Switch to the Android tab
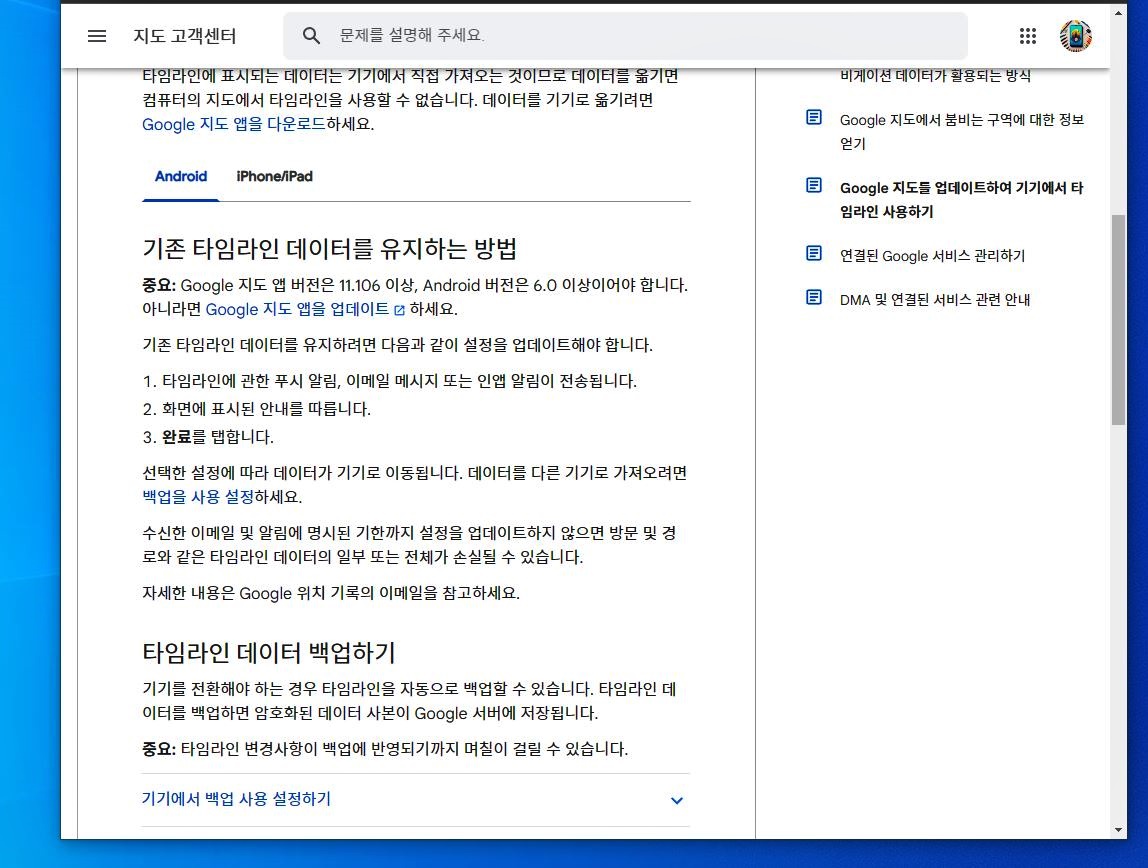Screen dimensions: 1148x868 point(181,176)
